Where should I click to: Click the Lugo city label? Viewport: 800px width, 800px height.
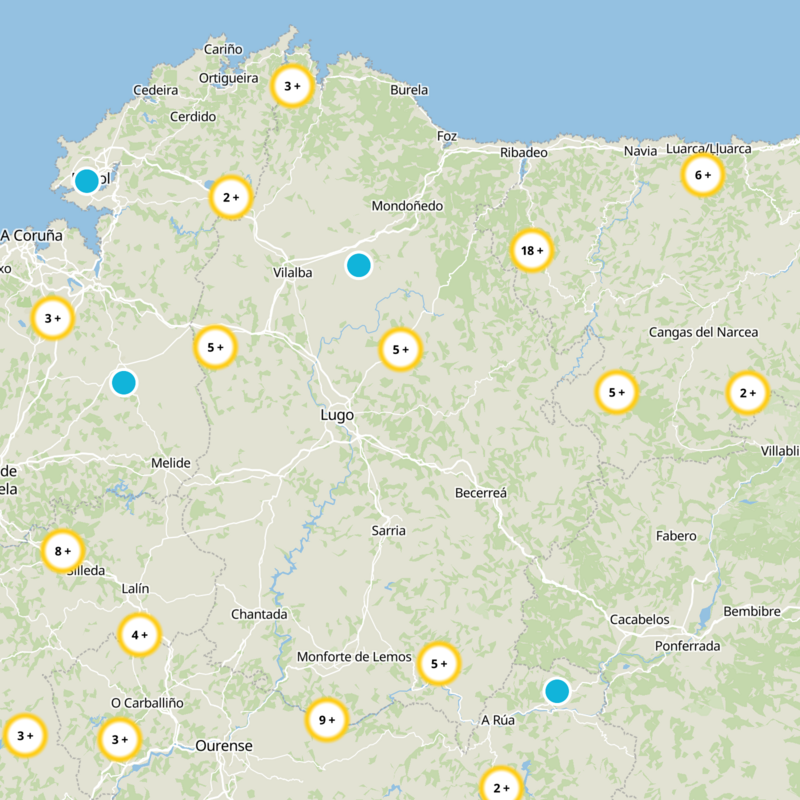[x=337, y=415]
